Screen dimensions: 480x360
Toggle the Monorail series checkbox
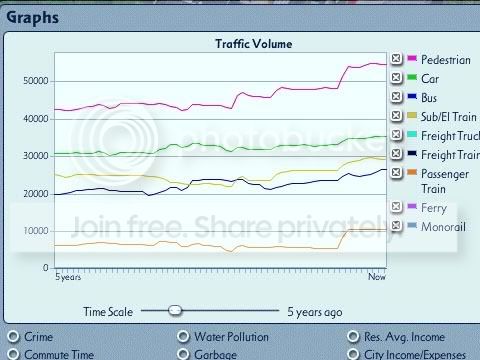pos(396,226)
